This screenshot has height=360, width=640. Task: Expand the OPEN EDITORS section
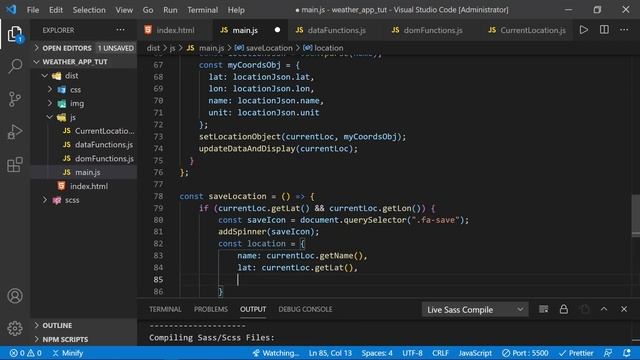click(x=84, y=48)
